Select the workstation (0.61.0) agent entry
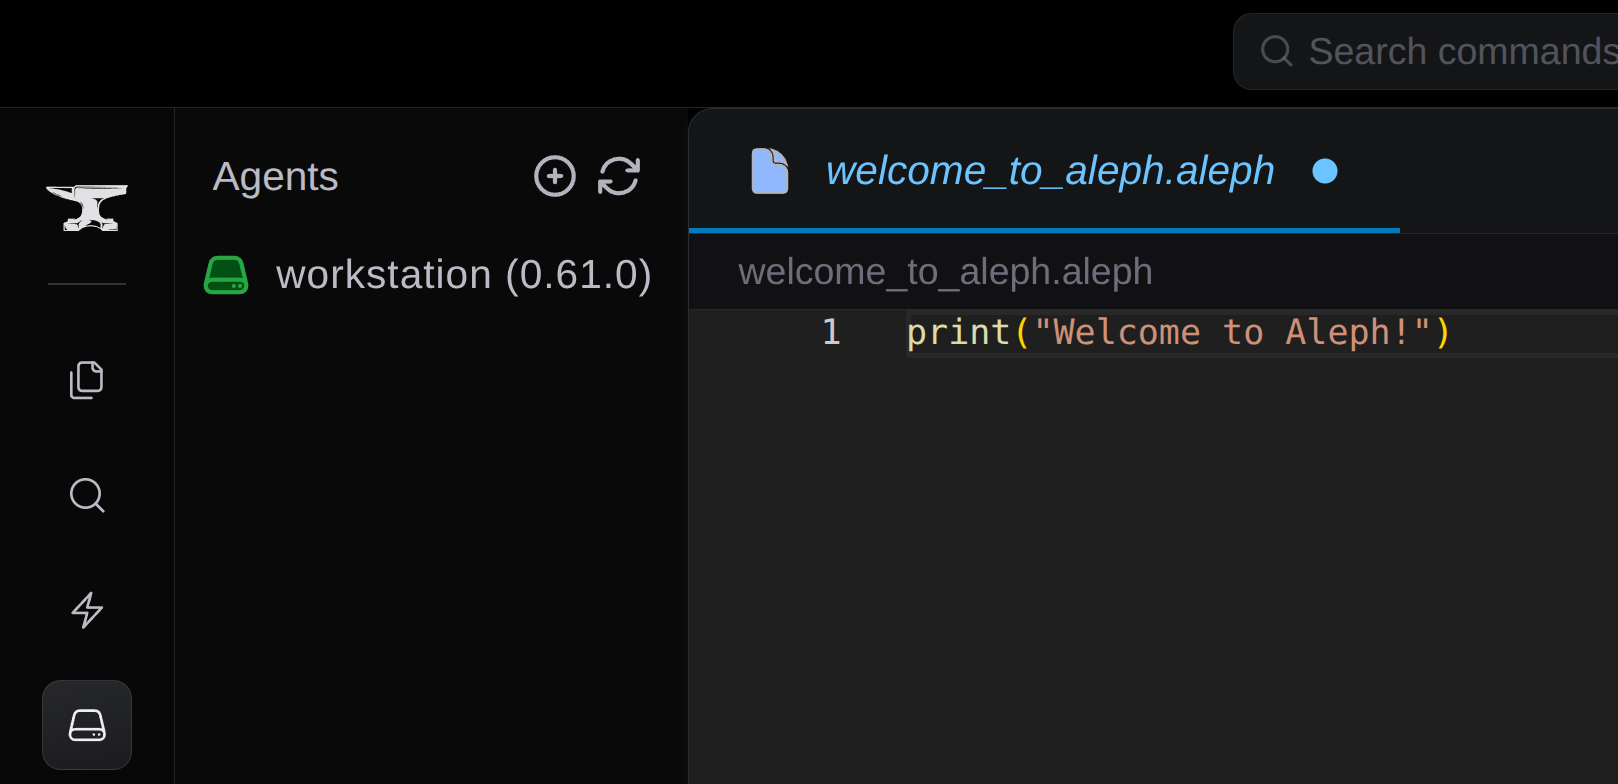Screen dimensions: 1618x784 click(x=463, y=275)
